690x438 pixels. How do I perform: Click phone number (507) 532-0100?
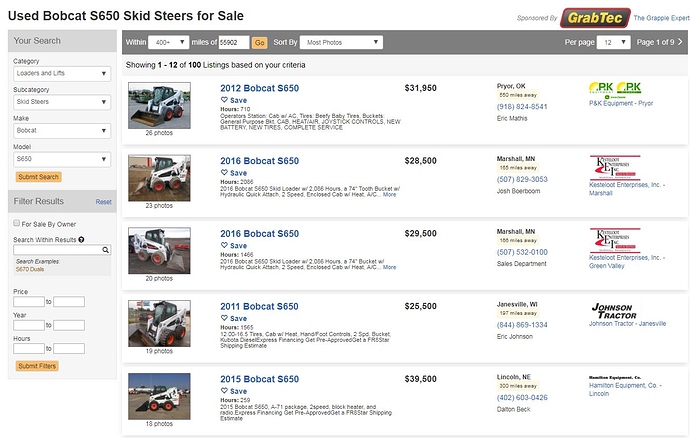point(522,252)
